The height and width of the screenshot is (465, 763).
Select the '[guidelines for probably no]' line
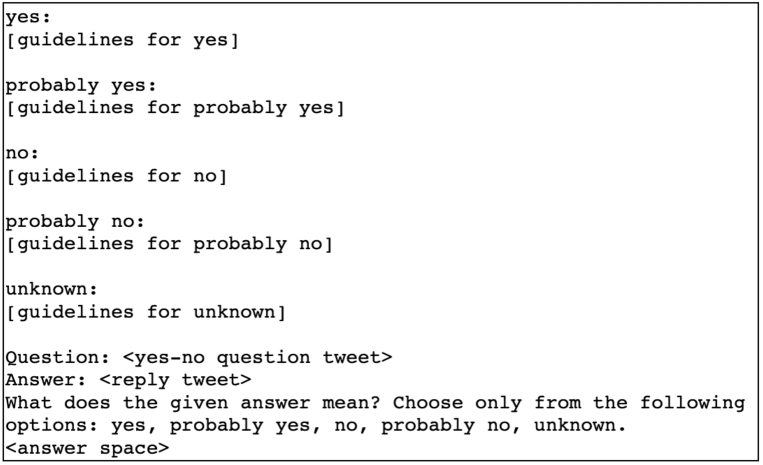169,244
